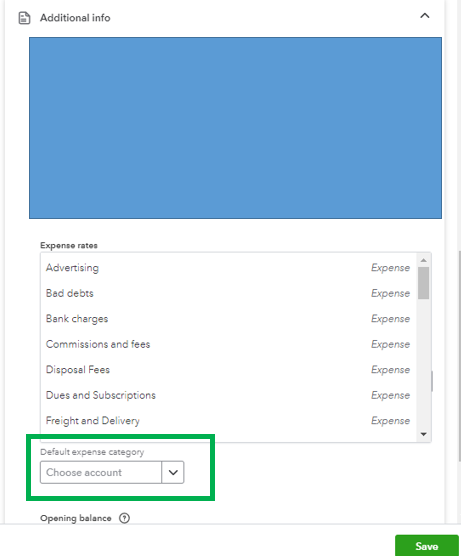Select Dues and Subscriptions account
This screenshot has width=461, height=556.
pyautogui.click(x=228, y=395)
